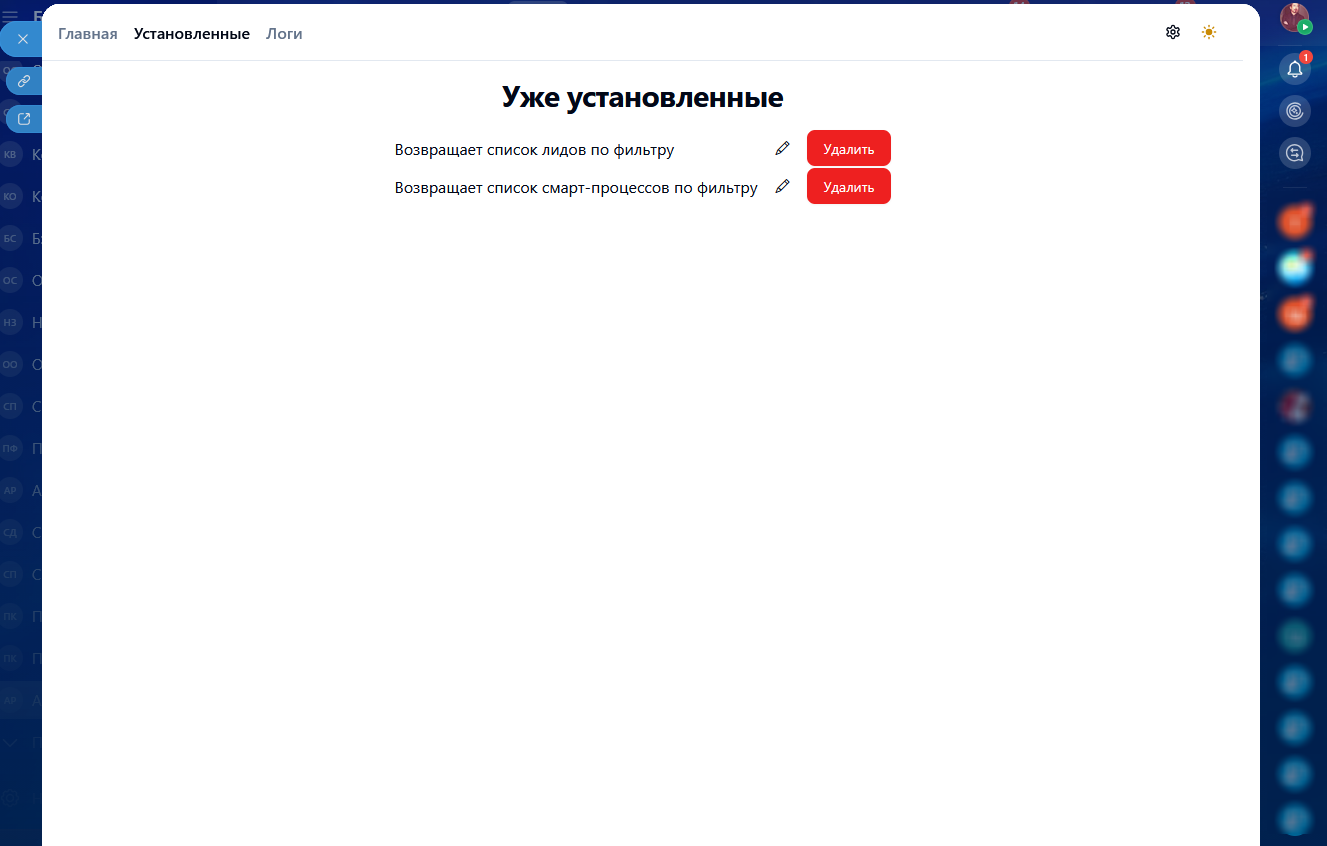Go to the Логи tab
This screenshot has height=846, width=1327.
284,34
